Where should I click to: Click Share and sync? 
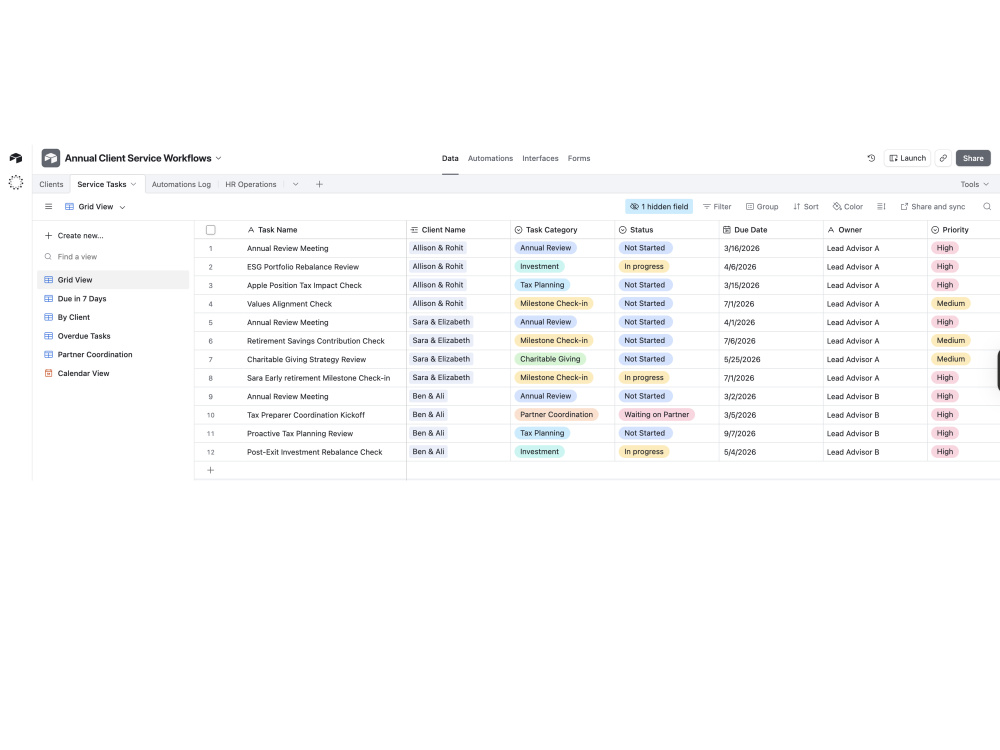tap(932, 207)
